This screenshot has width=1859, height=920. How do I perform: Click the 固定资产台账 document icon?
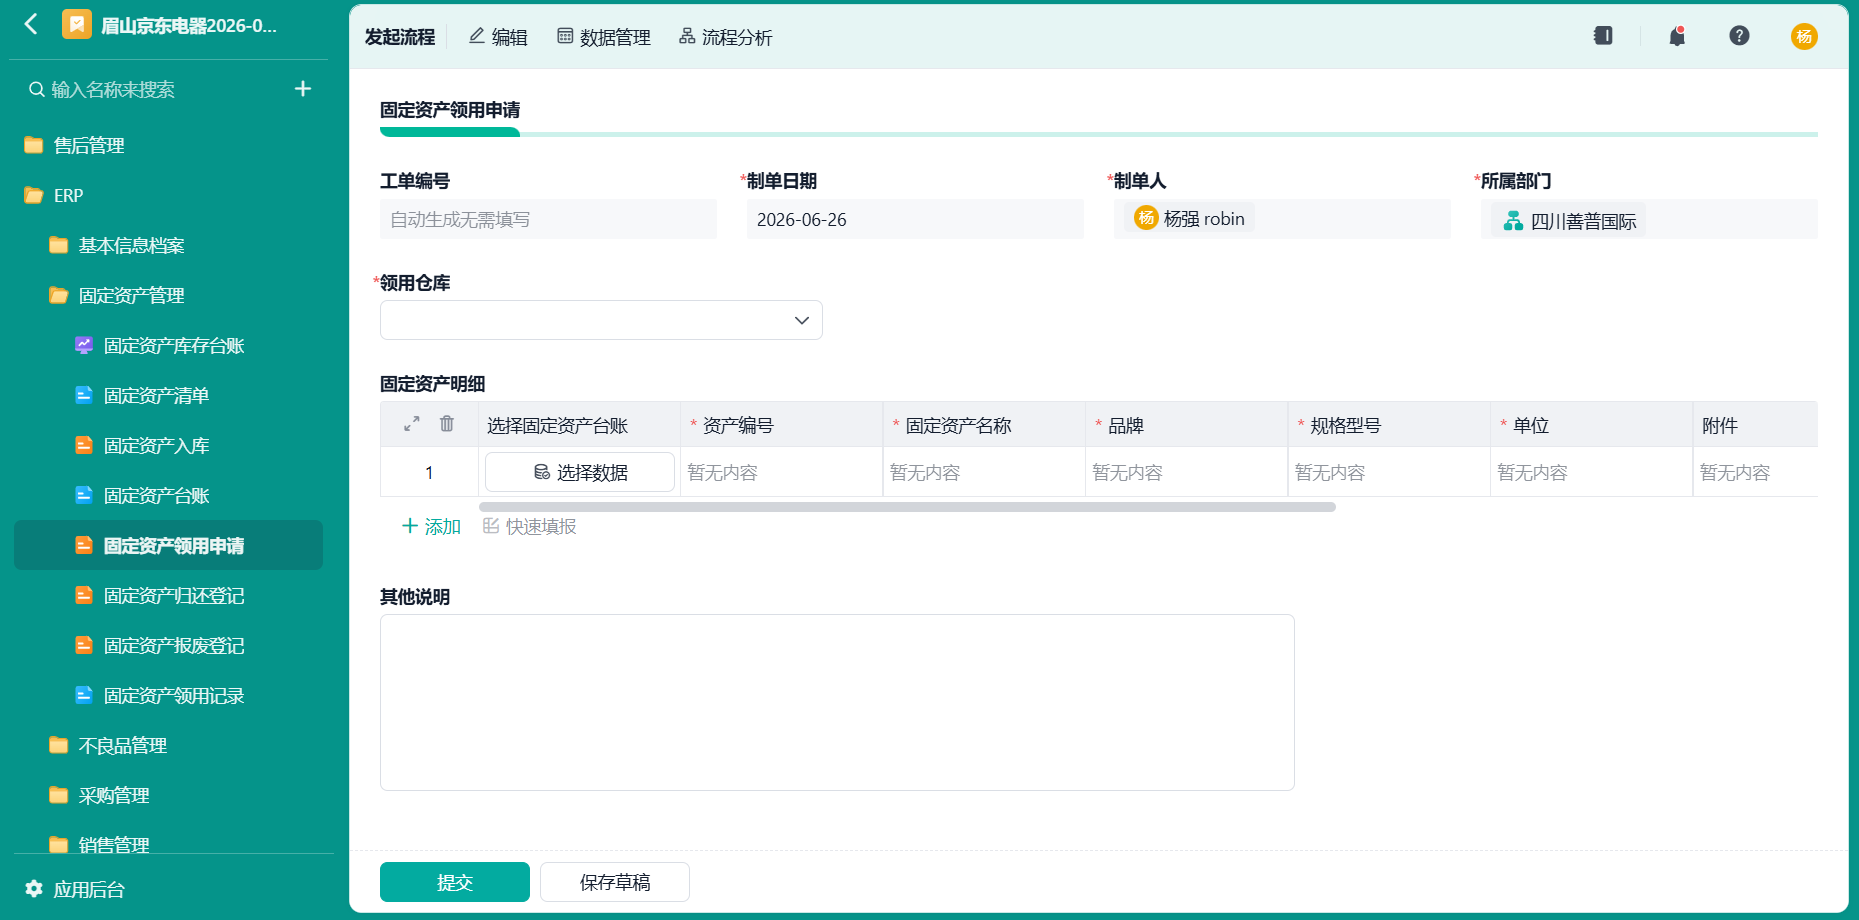[x=84, y=495]
